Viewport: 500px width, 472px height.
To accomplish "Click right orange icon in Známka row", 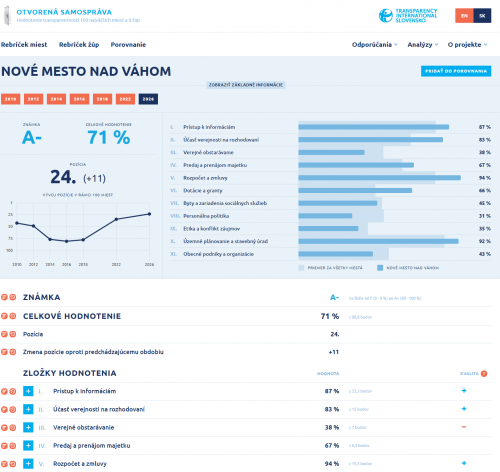I will pos(13,297).
